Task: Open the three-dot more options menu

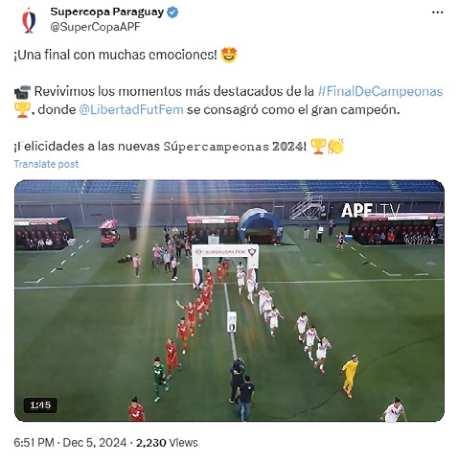Action: coord(437,12)
